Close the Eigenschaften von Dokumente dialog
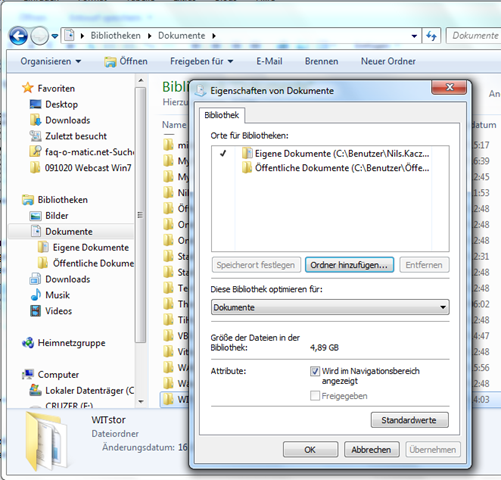Viewport: 501px width, 480px height. coord(449,87)
